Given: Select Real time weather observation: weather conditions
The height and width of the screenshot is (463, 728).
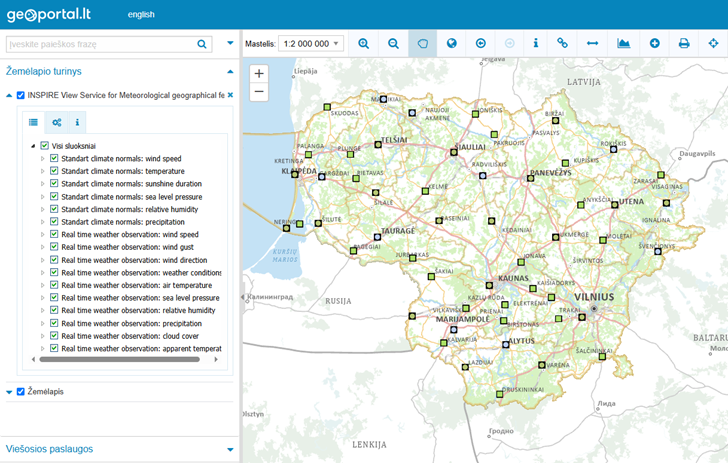Looking at the screenshot, I should point(141,273).
